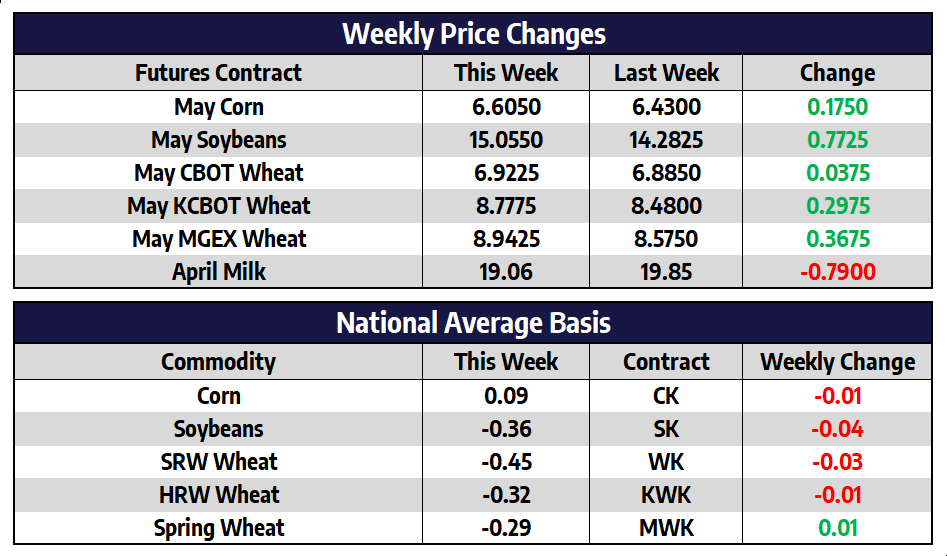Click April Milk this week price 19.06
The width and height of the screenshot is (947, 556).
pyautogui.click(x=505, y=272)
